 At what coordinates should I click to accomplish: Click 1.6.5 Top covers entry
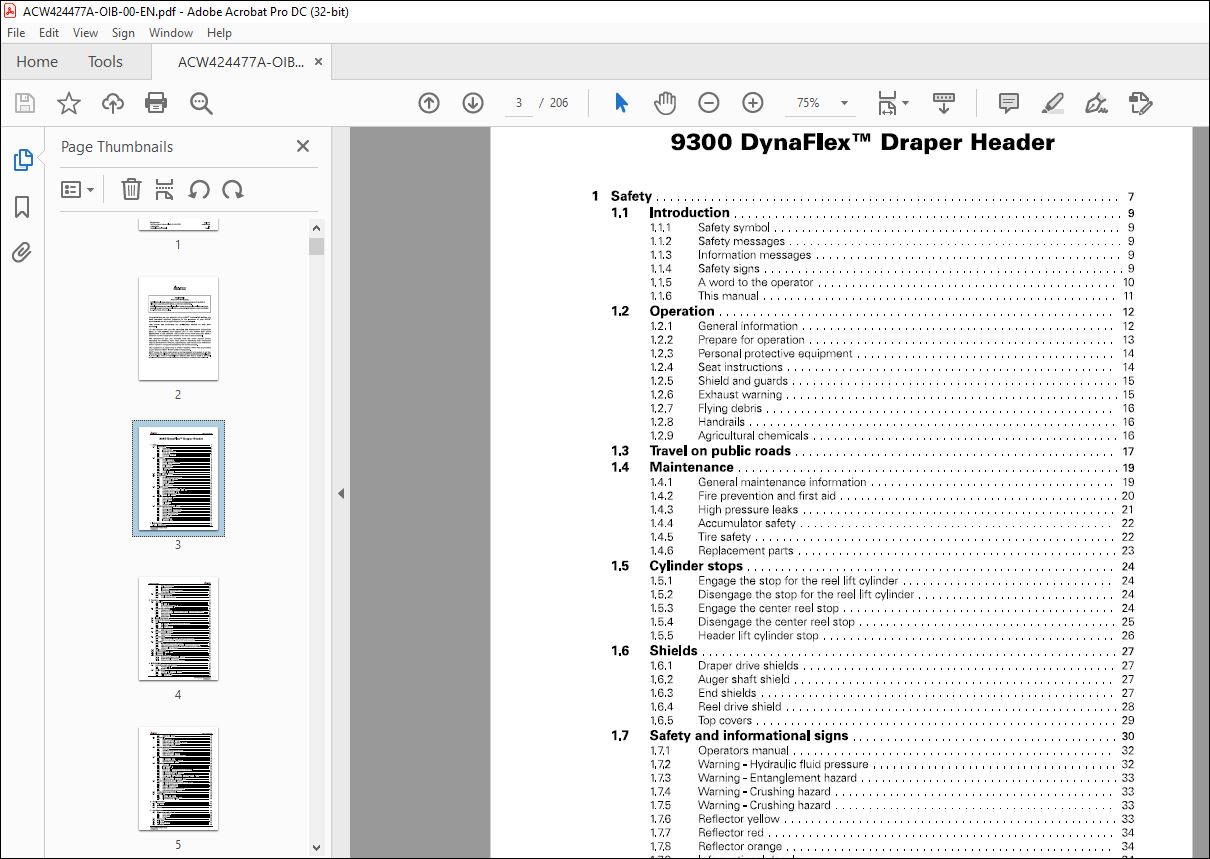[892, 721]
